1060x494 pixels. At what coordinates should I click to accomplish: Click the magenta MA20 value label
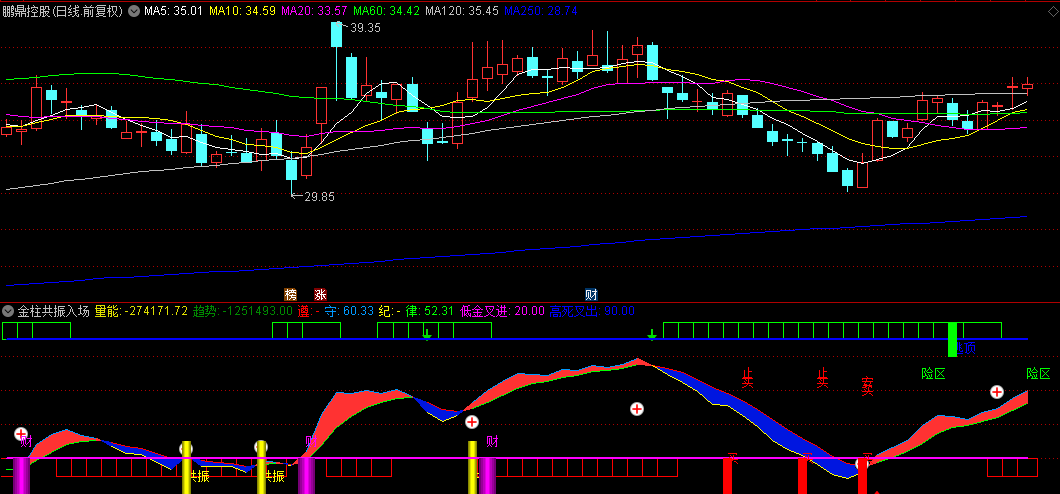pyautogui.click(x=314, y=11)
